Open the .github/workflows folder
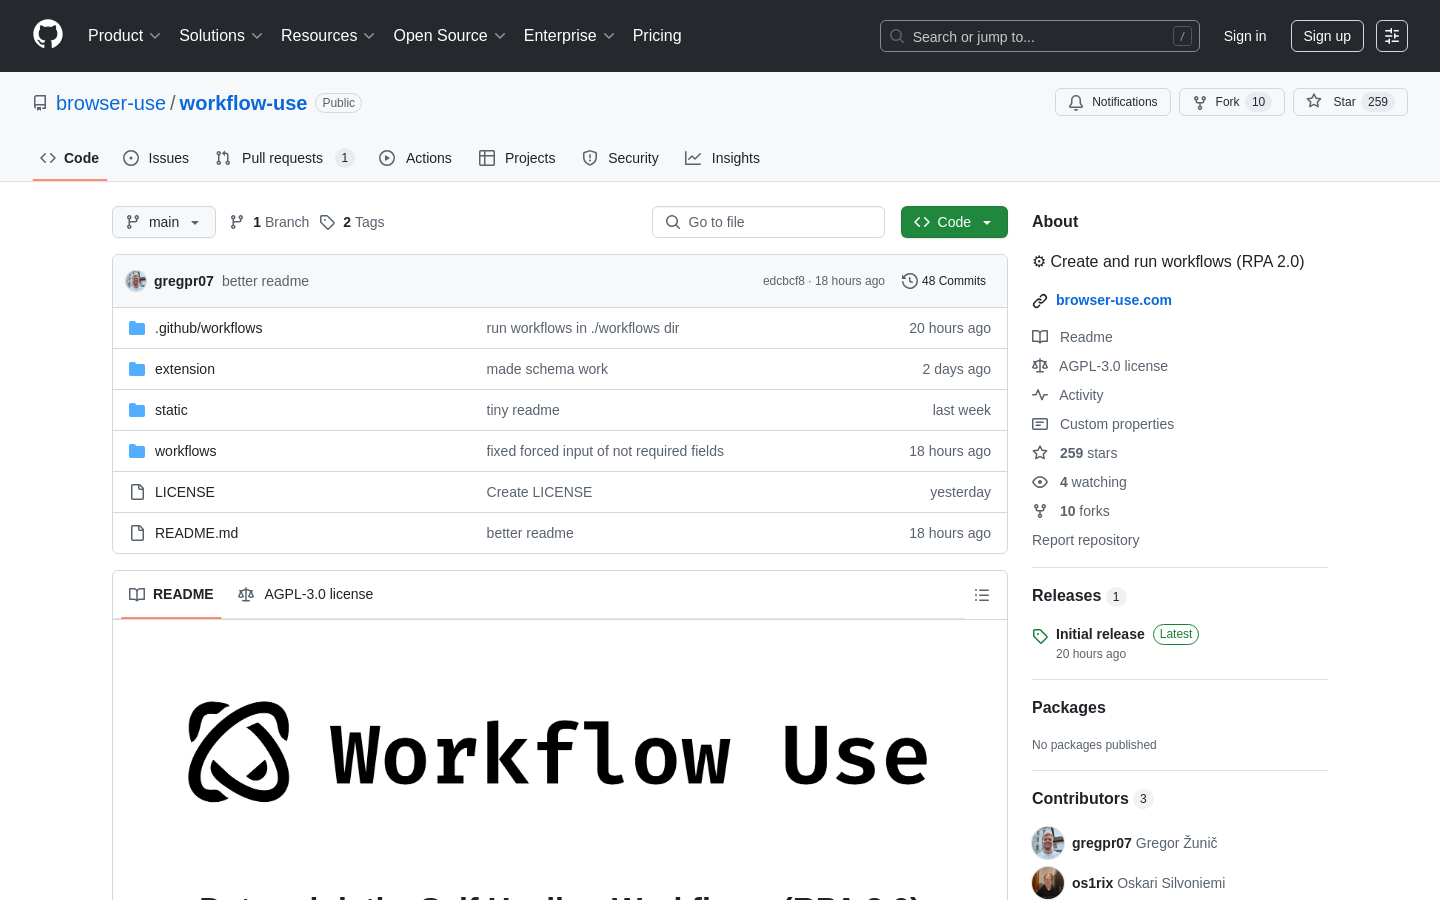 (x=208, y=328)
